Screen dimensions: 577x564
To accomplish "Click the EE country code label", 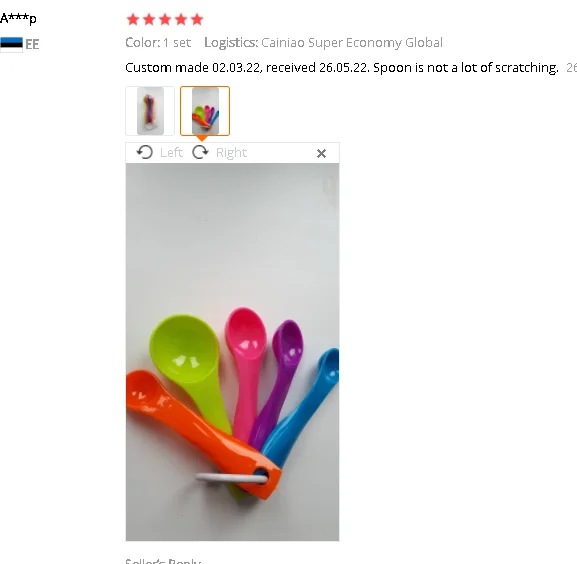I will (32, 45).
